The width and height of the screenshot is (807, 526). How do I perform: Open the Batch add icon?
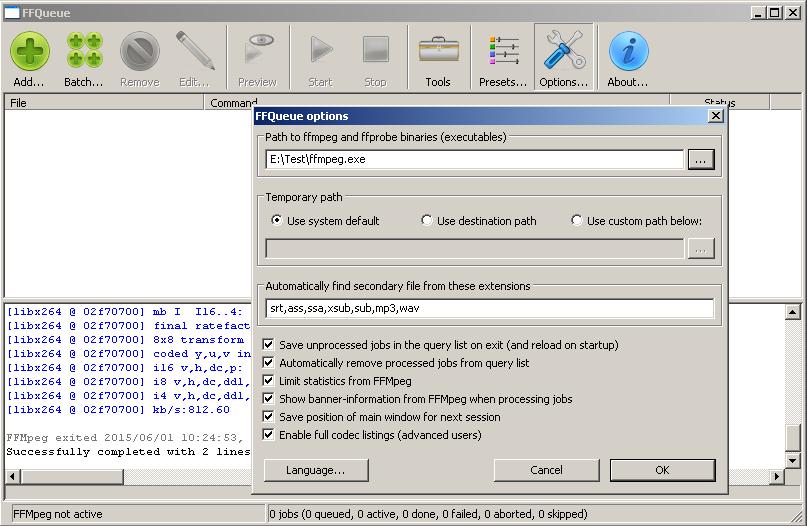[x=84, y=50]
